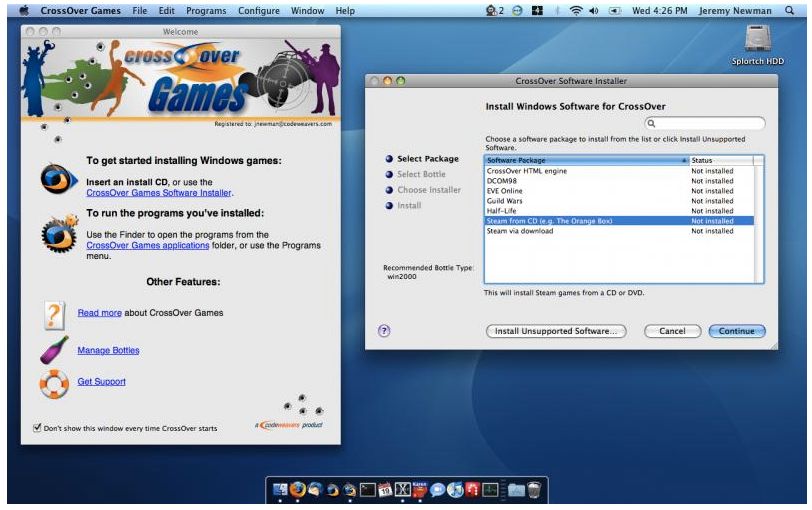Launch Thunderbird from the dock
The image size is (812, 510).
[315, 489]
